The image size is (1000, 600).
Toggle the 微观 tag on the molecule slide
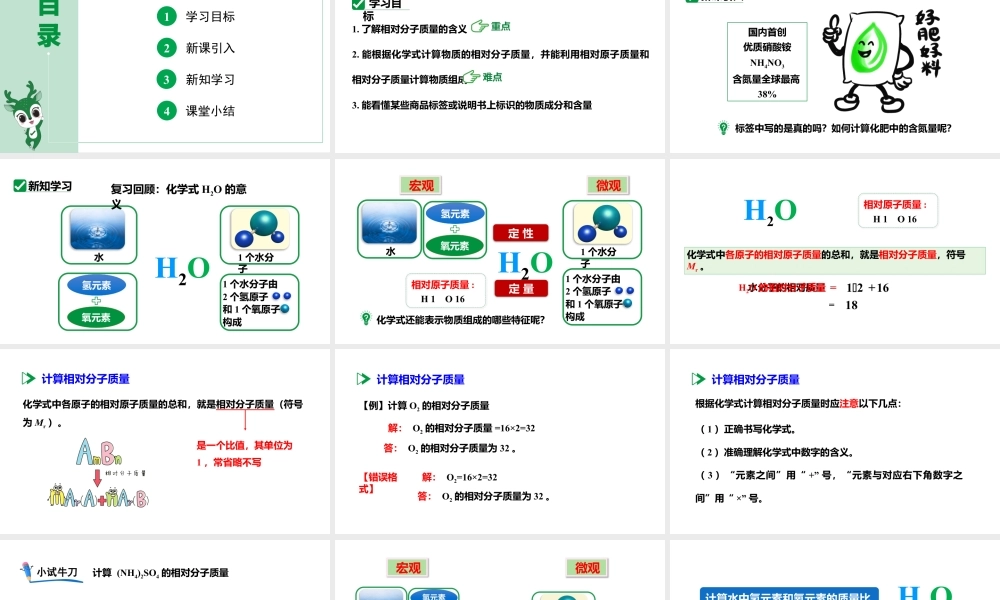[609, 185]
